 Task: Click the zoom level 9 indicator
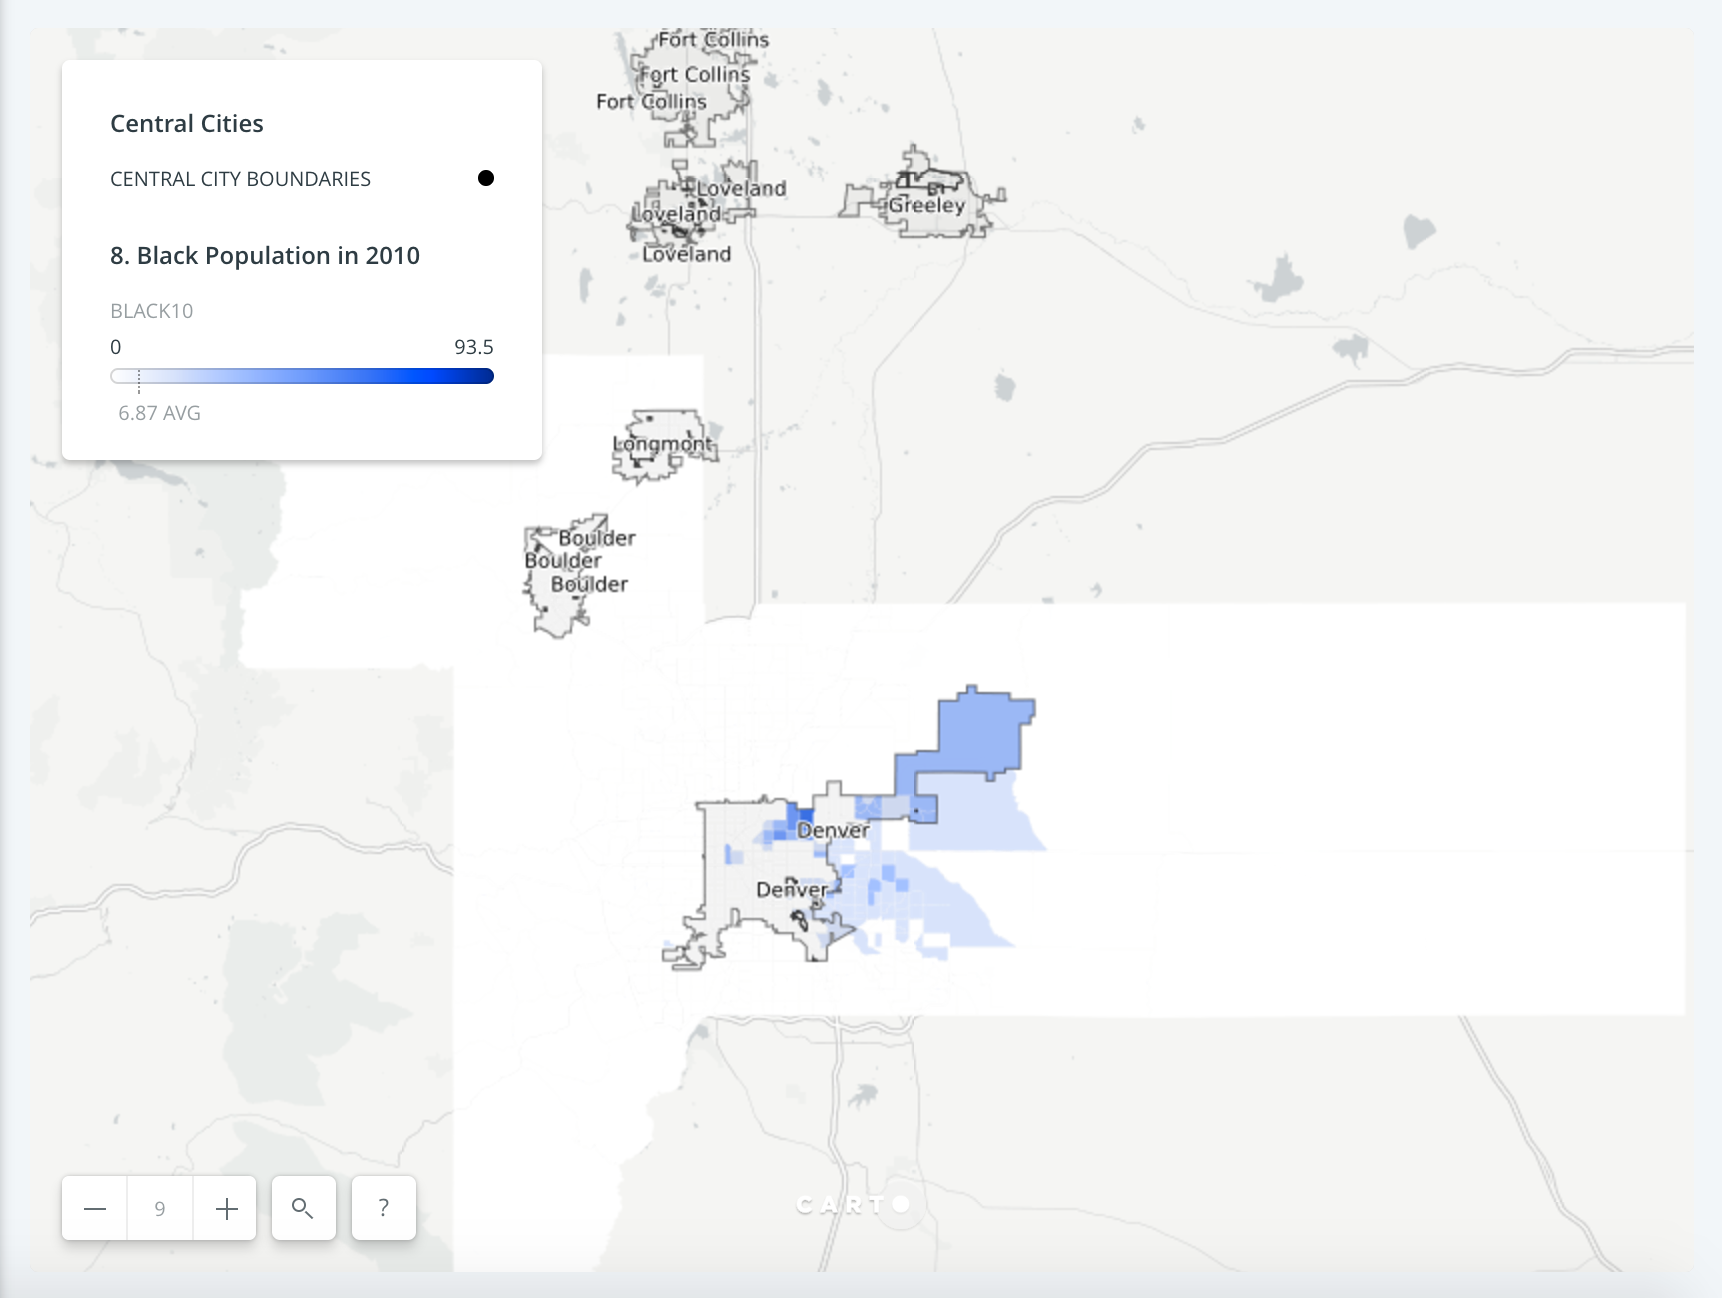tap(160, 1208)
